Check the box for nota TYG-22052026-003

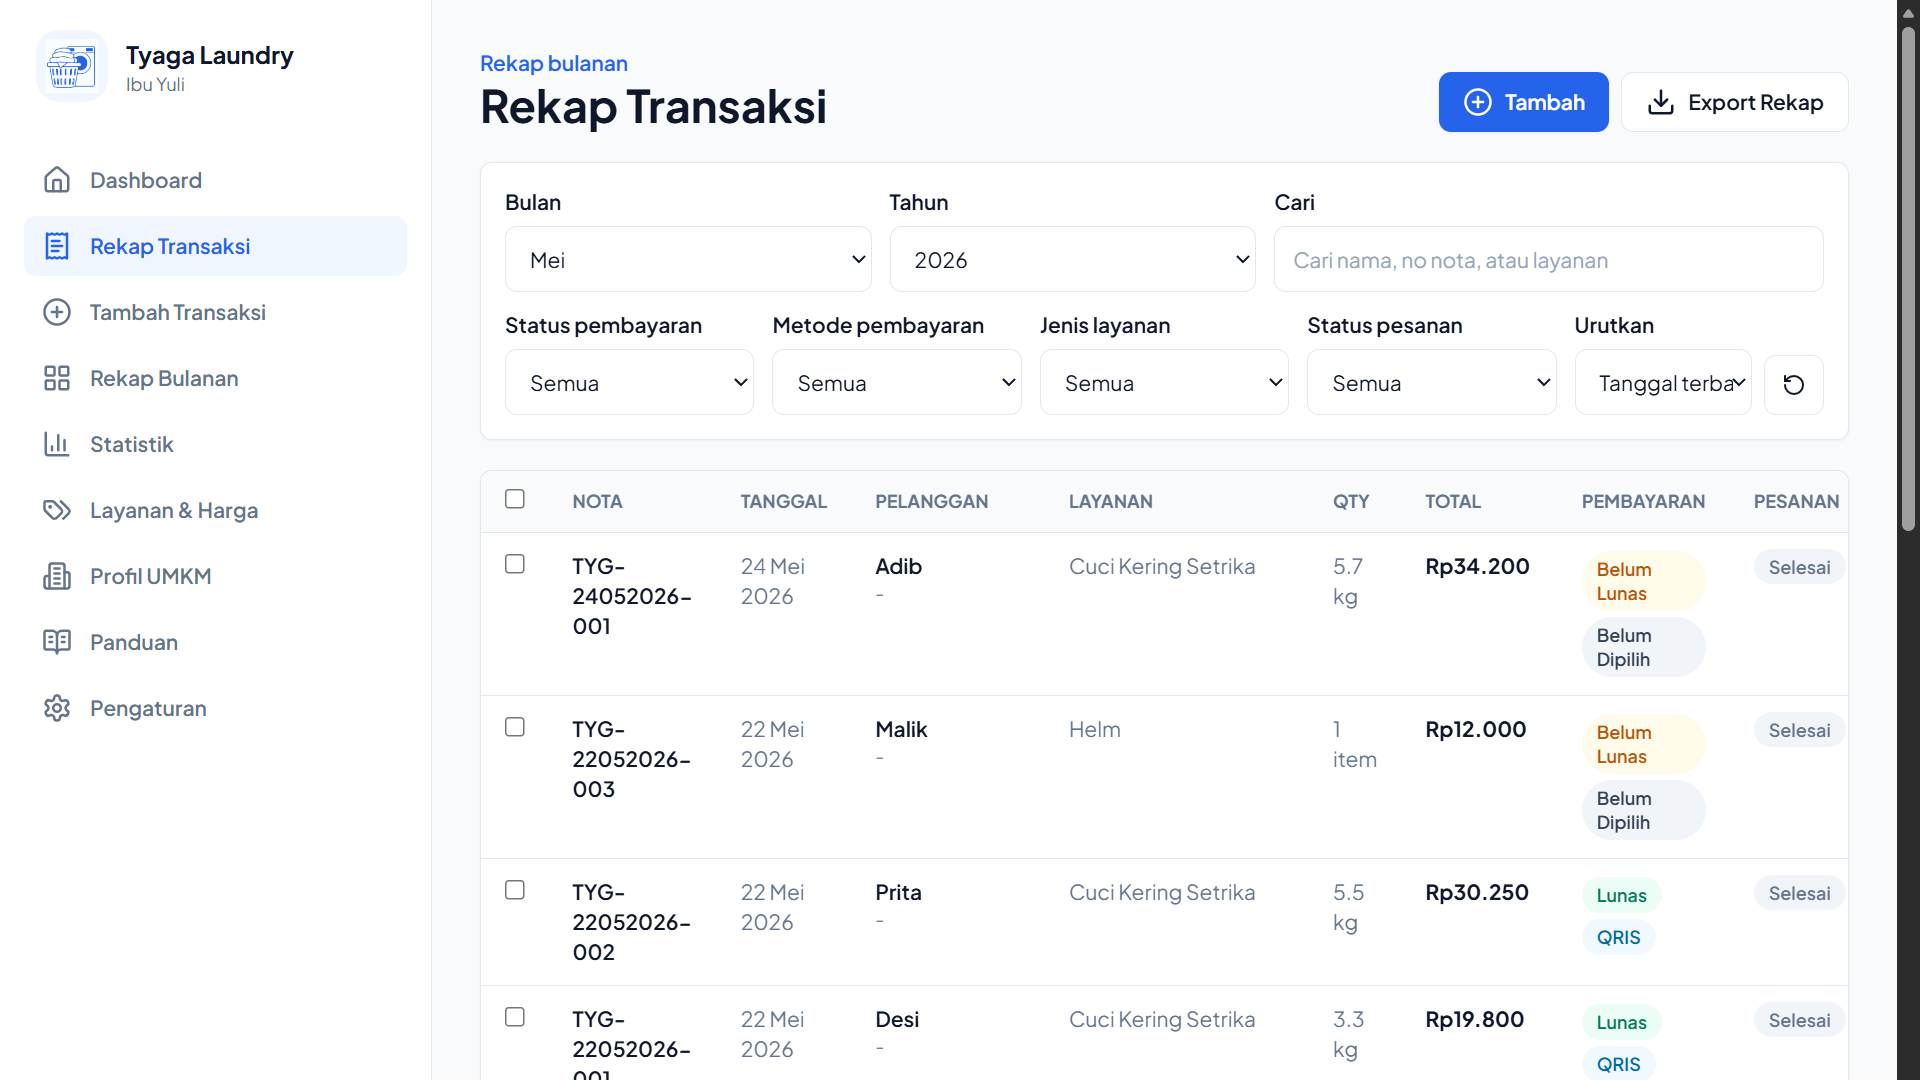[515, 727]
